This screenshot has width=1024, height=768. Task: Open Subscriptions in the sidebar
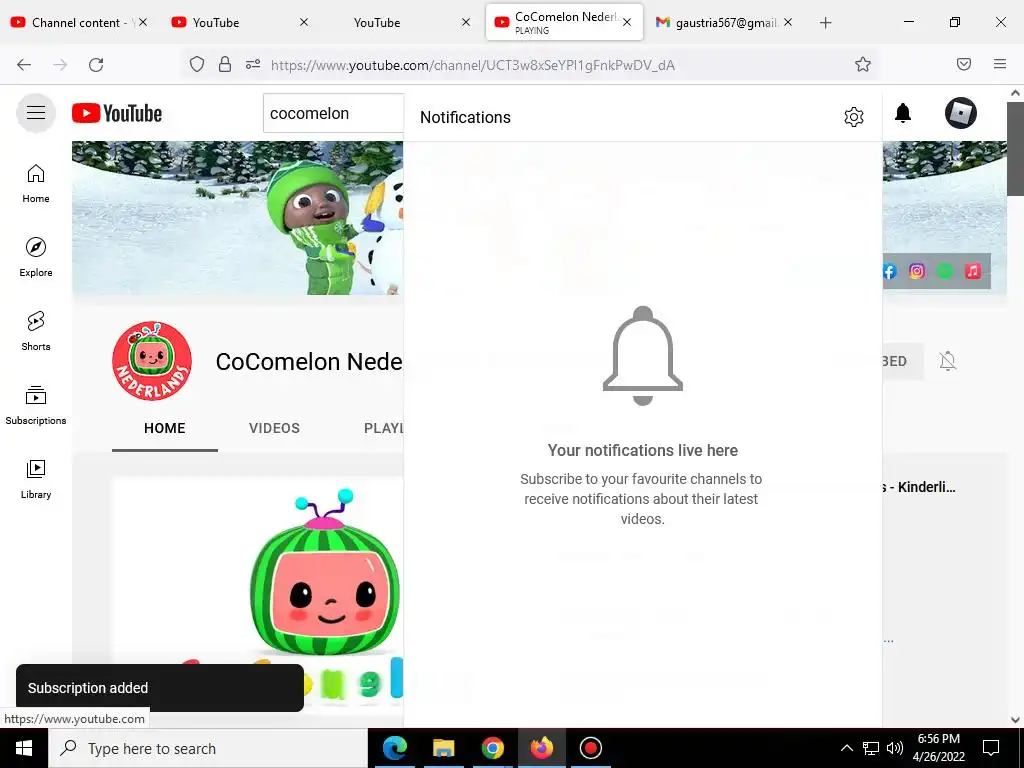point(36,405)
